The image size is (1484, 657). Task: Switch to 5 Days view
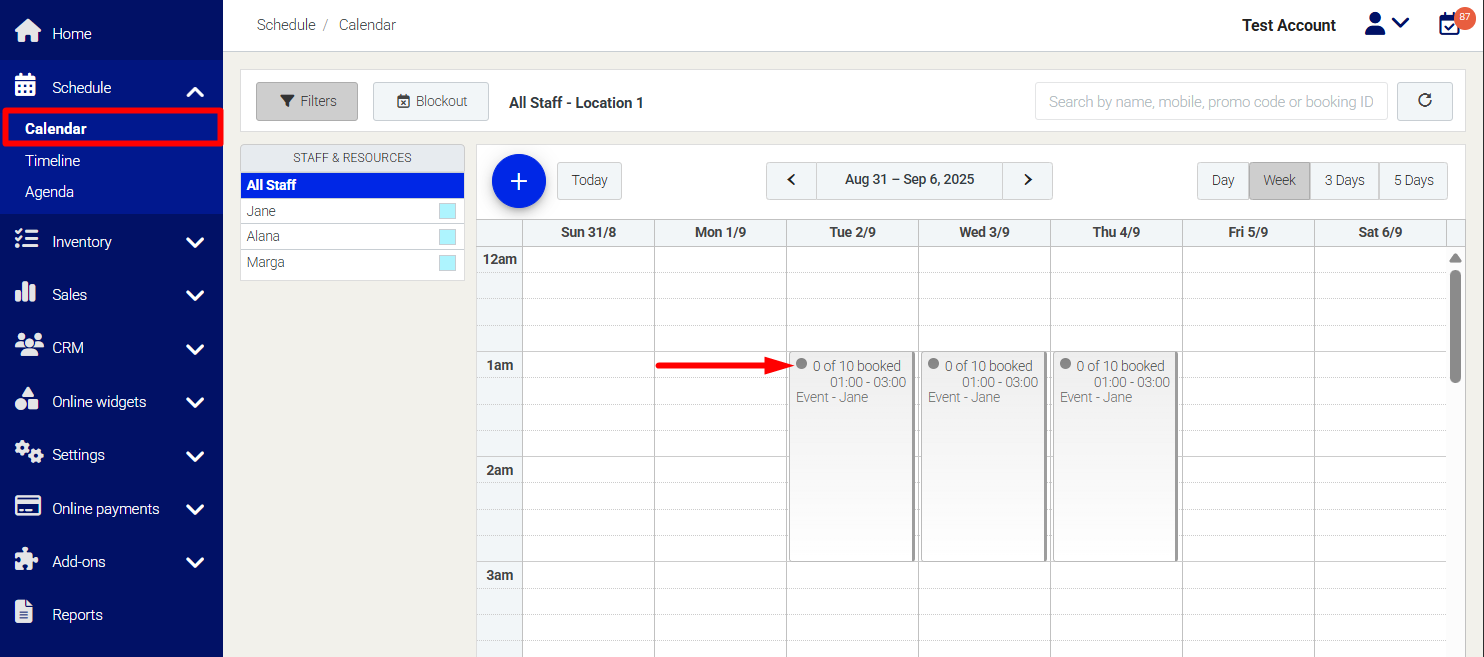[x=1413, y=180]
